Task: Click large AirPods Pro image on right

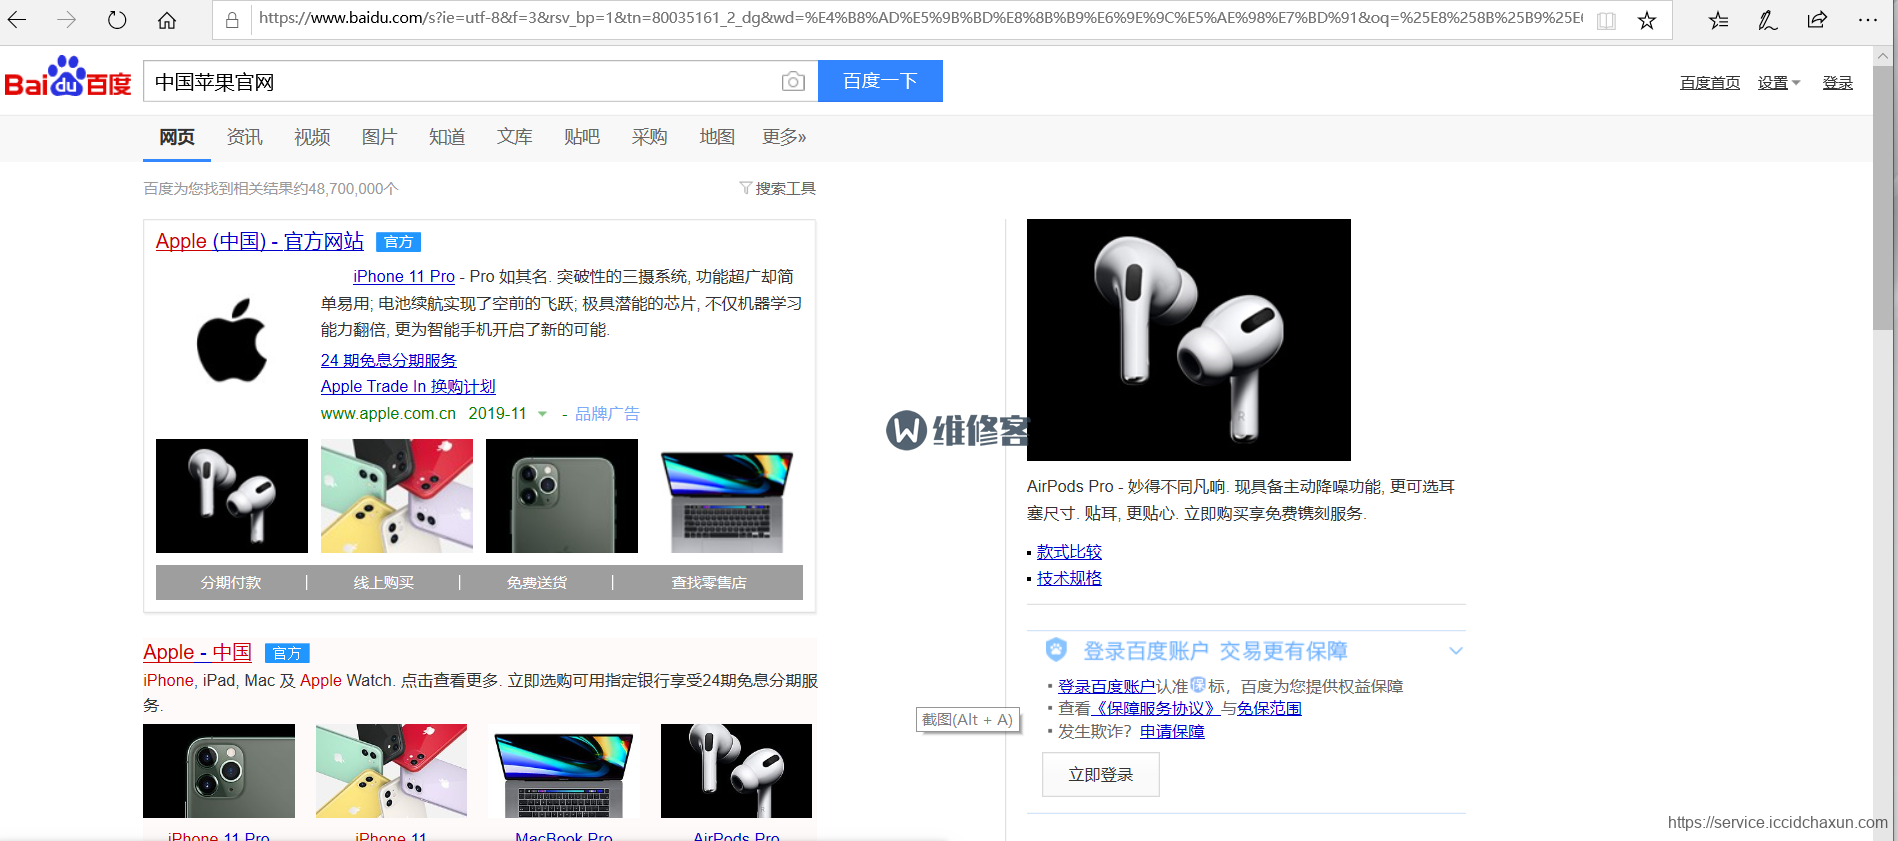Action: click(x=1189, y=340)
